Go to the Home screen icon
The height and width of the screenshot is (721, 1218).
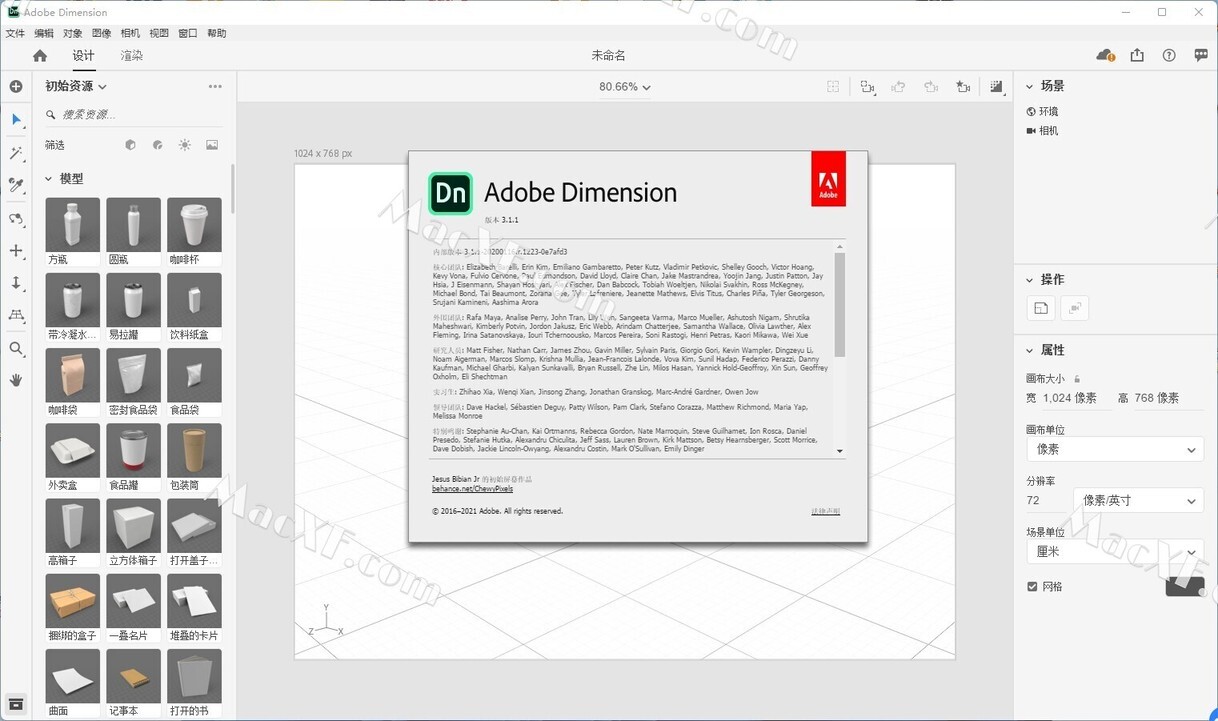(40, 56)
